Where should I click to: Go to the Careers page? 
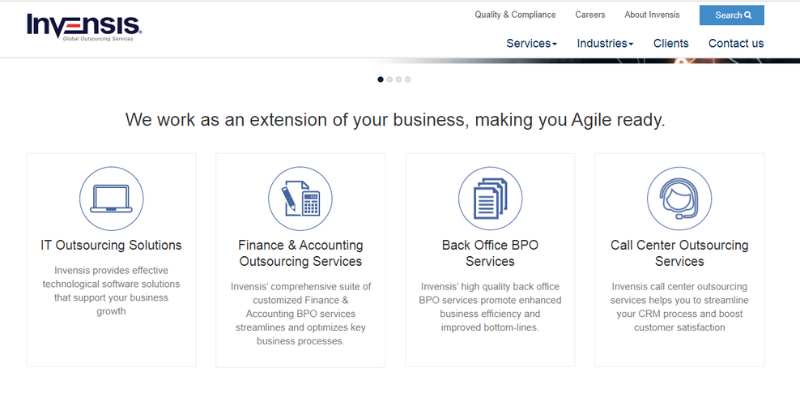click(590, 15)
